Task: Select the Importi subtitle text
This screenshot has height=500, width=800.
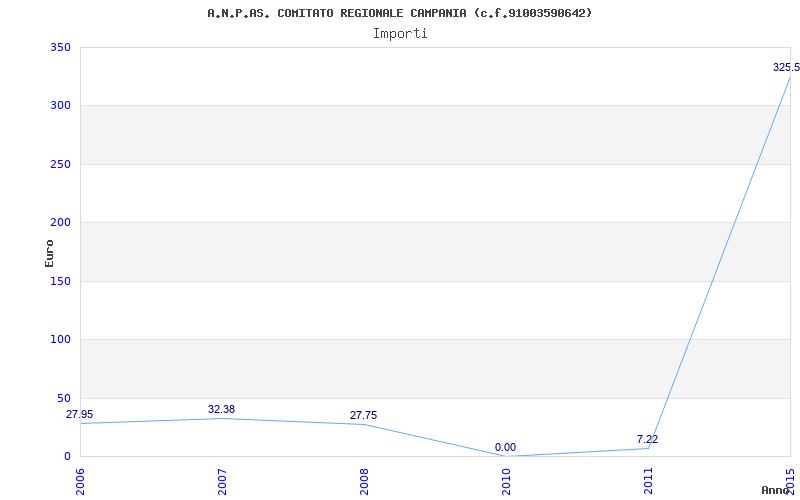Action: point(400,34)
